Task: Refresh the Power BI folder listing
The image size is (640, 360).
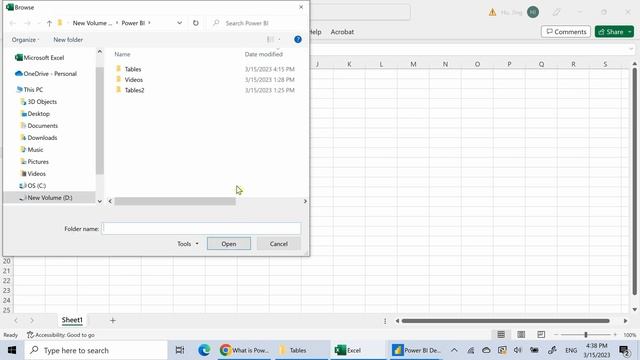Action: [196, 23]
